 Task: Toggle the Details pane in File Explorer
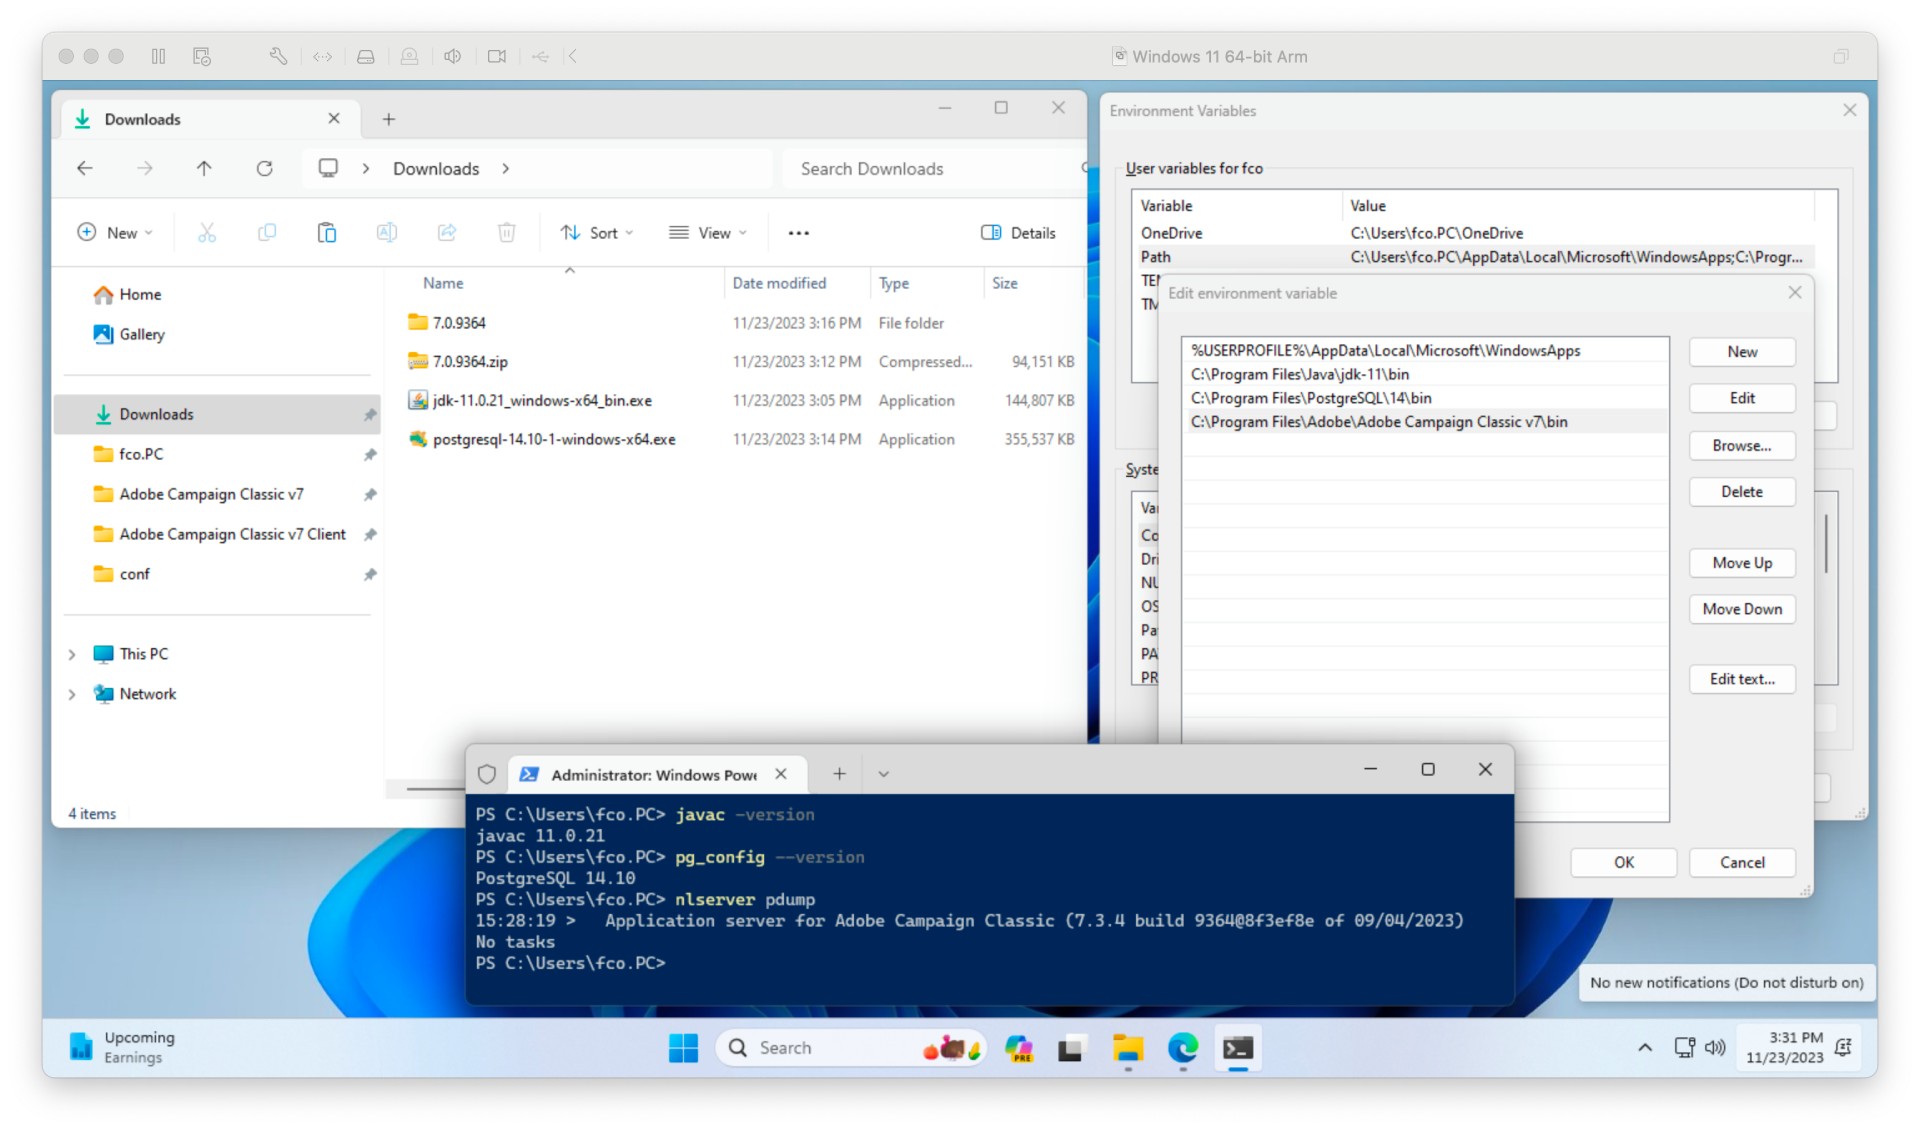tap(1018, 232)
